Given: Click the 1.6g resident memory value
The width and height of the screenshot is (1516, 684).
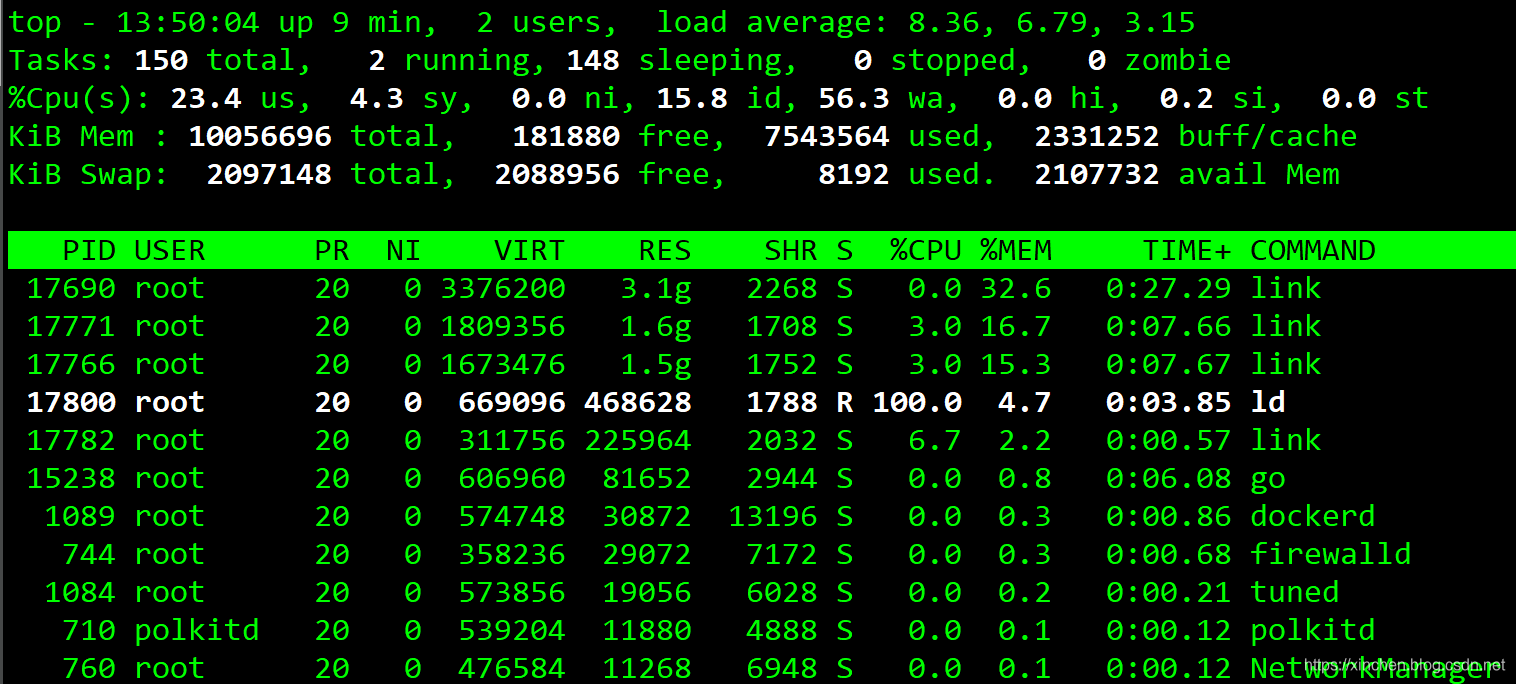Looking at the screenshot, I should point(656,328).
